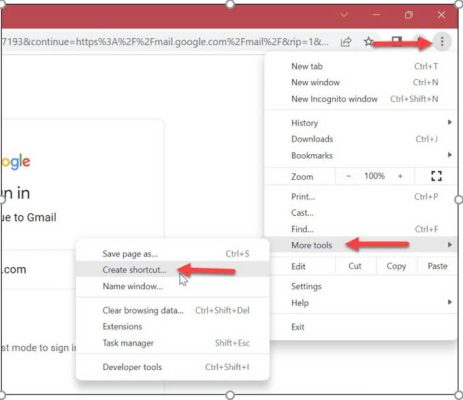Click the zoom in plus button
This screenshot has height=400, width=463.
pos(400,176)
